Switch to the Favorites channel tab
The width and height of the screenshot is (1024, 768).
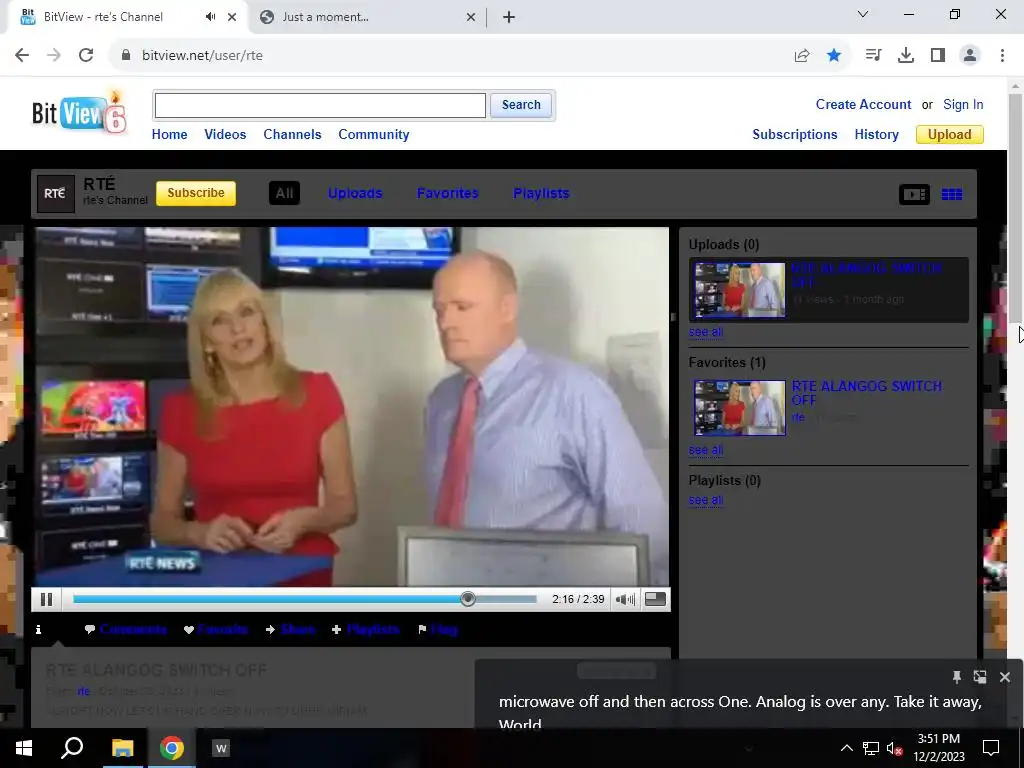coord(447,193)
